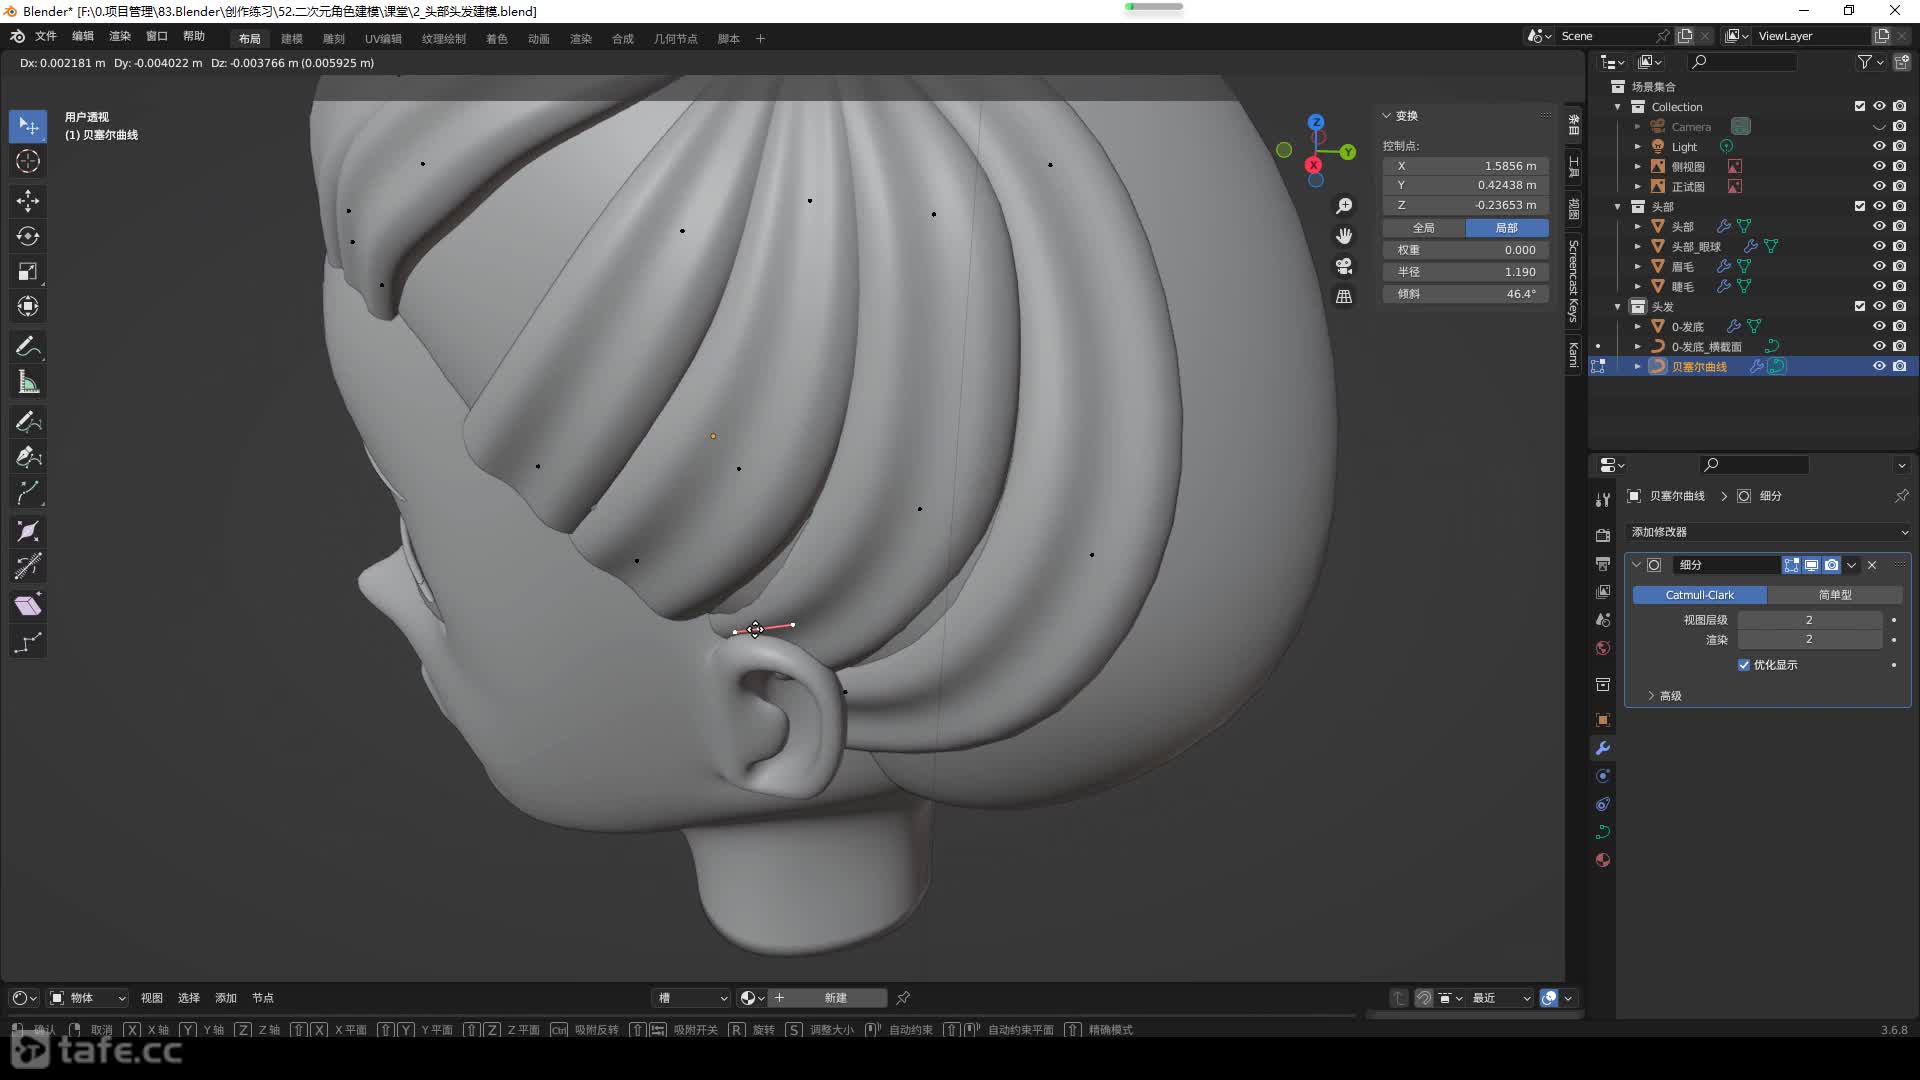Viewport: 1920px width, 1080px height.
Task: Open the 最近 snapping dropdown
Action: coord(1500,998)
